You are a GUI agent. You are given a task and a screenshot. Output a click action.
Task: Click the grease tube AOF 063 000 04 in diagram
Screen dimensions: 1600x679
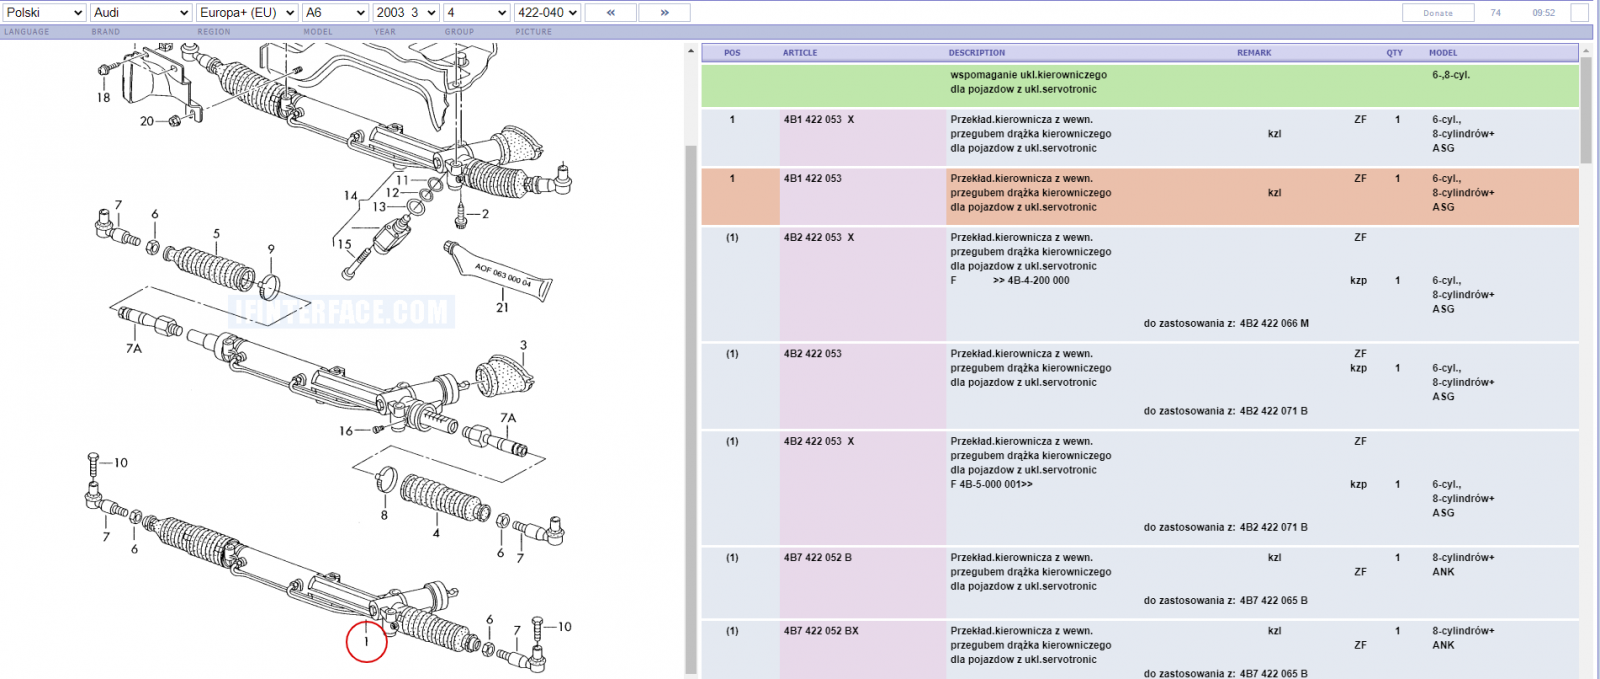[x=498, y=270]
